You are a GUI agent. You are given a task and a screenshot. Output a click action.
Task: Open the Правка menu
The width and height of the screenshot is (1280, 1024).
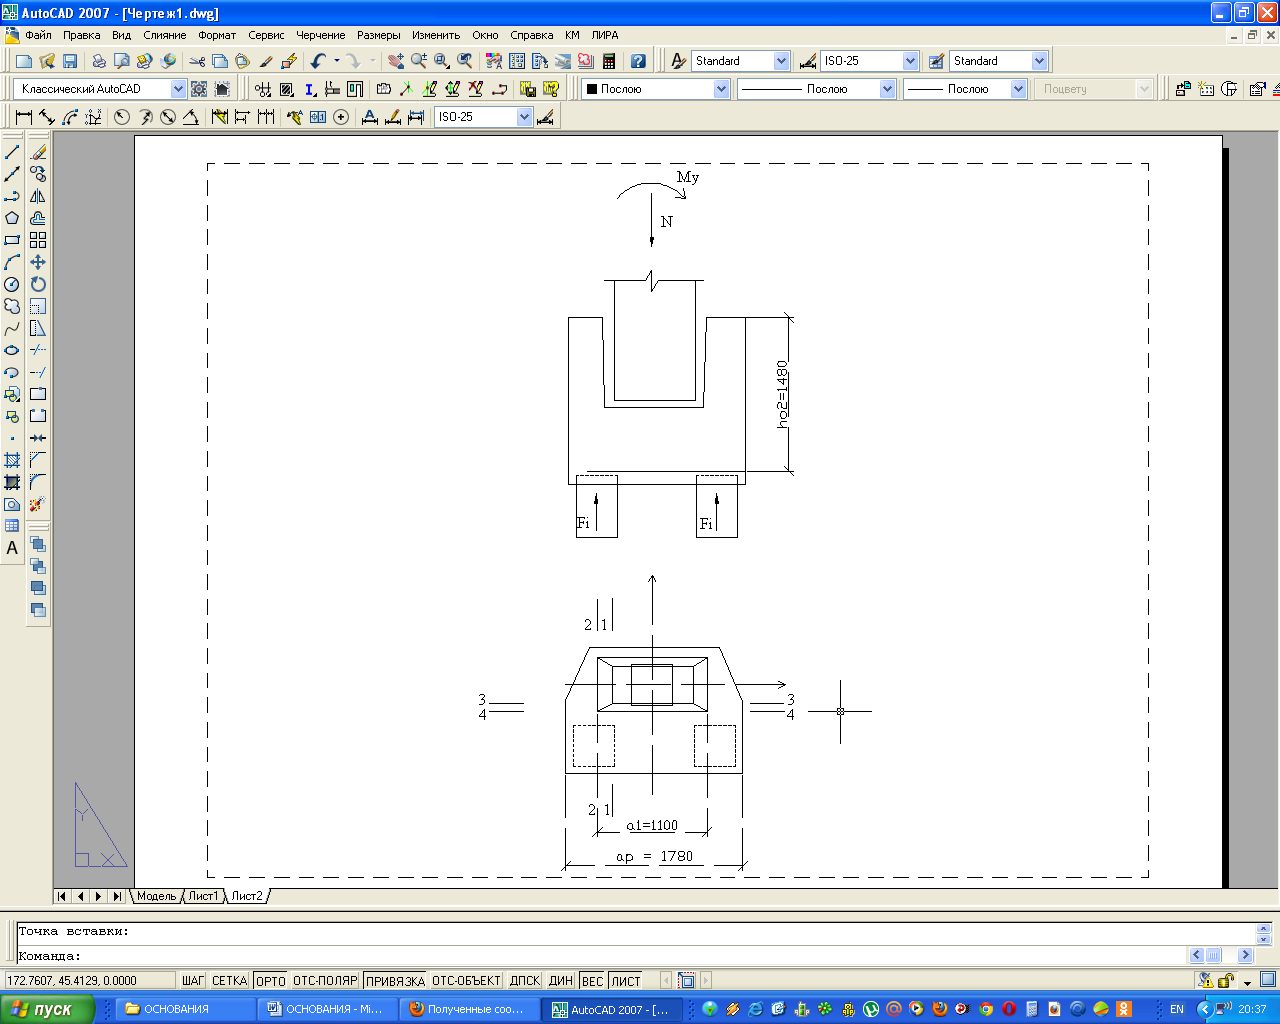[81, 35]
